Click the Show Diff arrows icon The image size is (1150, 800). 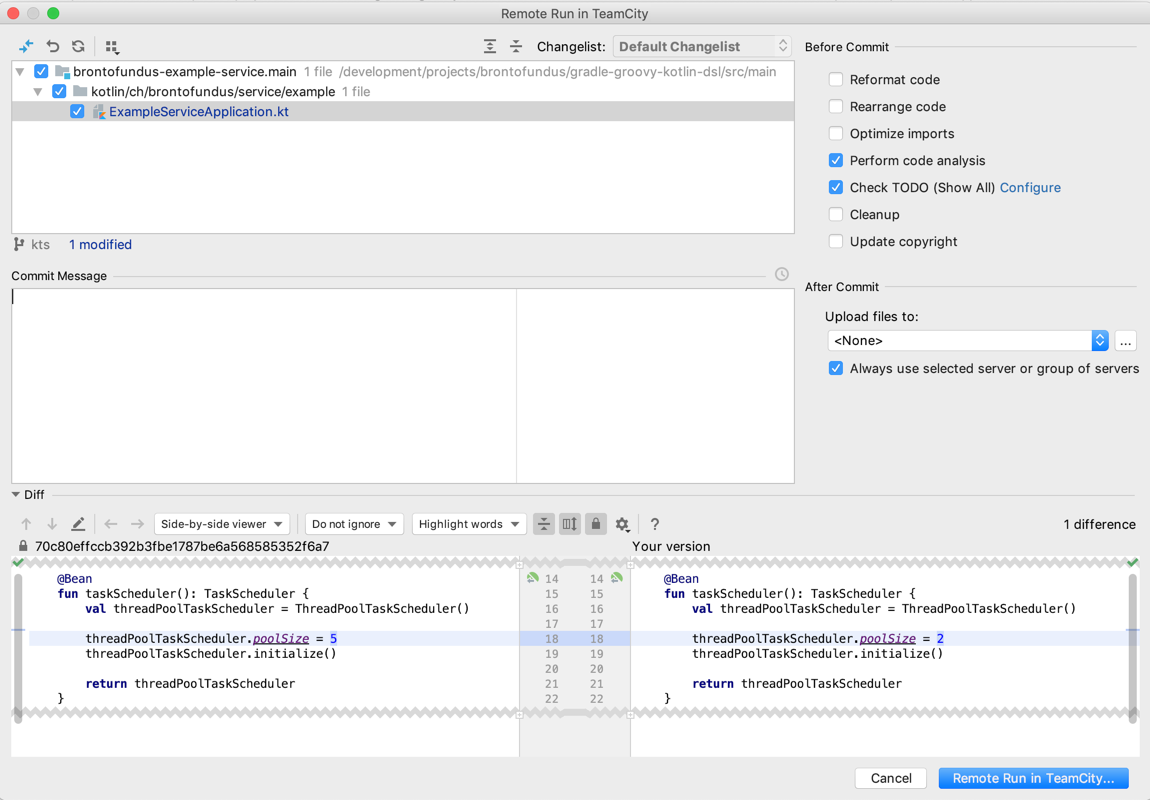[26, 46]
